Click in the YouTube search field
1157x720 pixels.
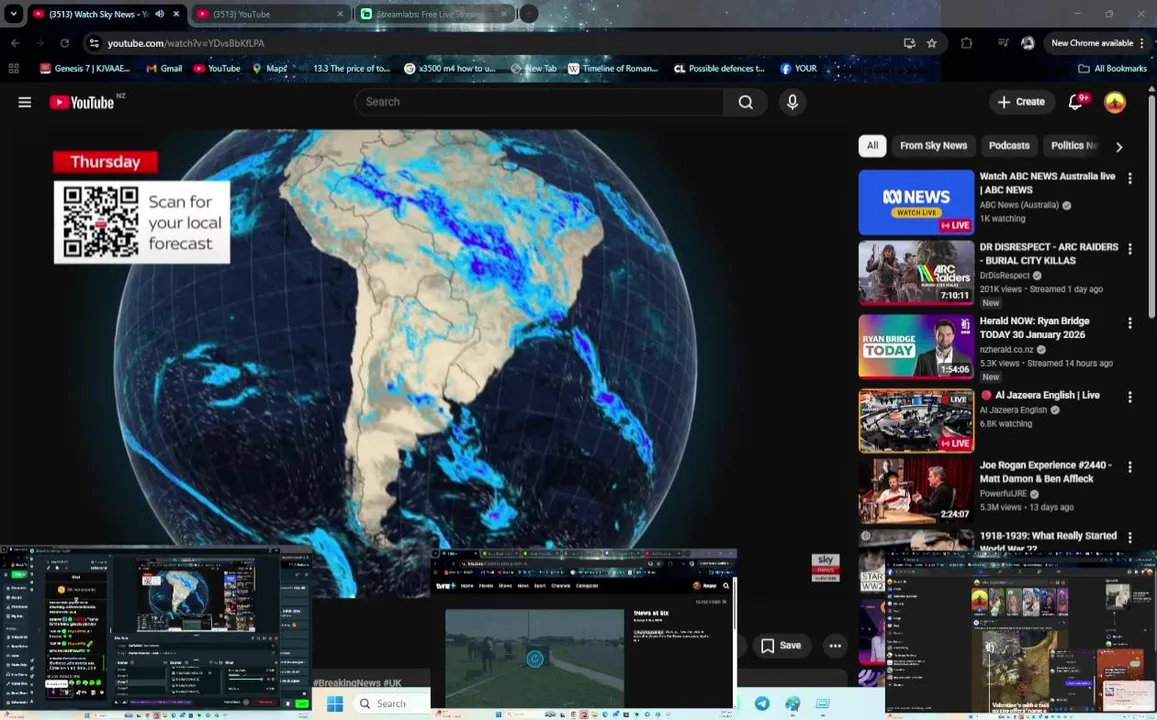(x=539, y=102)
